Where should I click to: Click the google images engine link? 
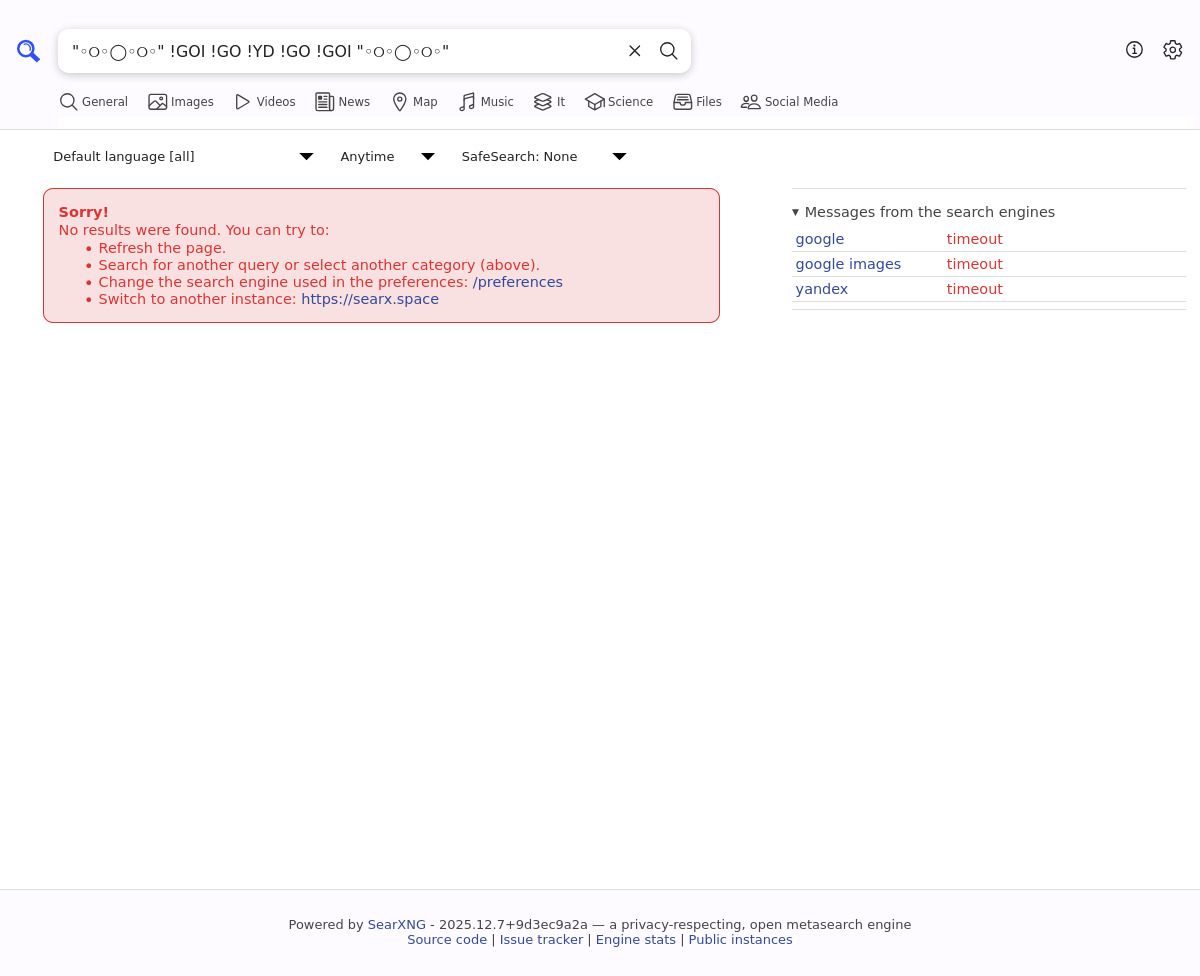coord(848,264)
